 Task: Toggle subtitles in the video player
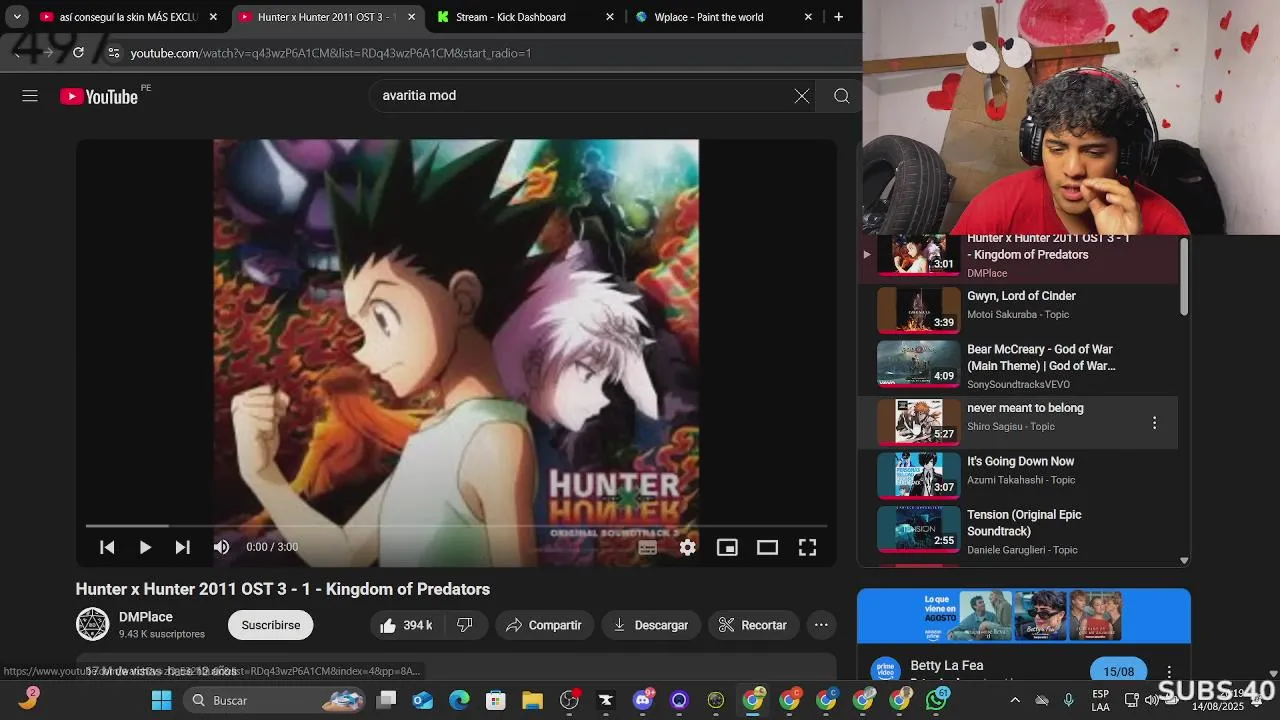tap(647, 547)
